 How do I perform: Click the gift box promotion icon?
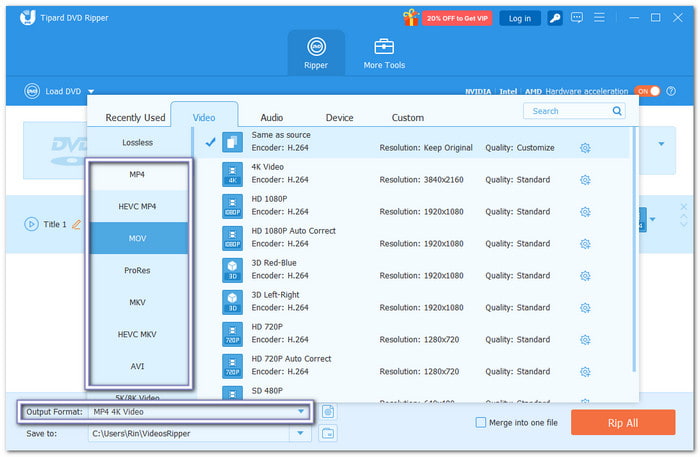[x=410, y=18]
